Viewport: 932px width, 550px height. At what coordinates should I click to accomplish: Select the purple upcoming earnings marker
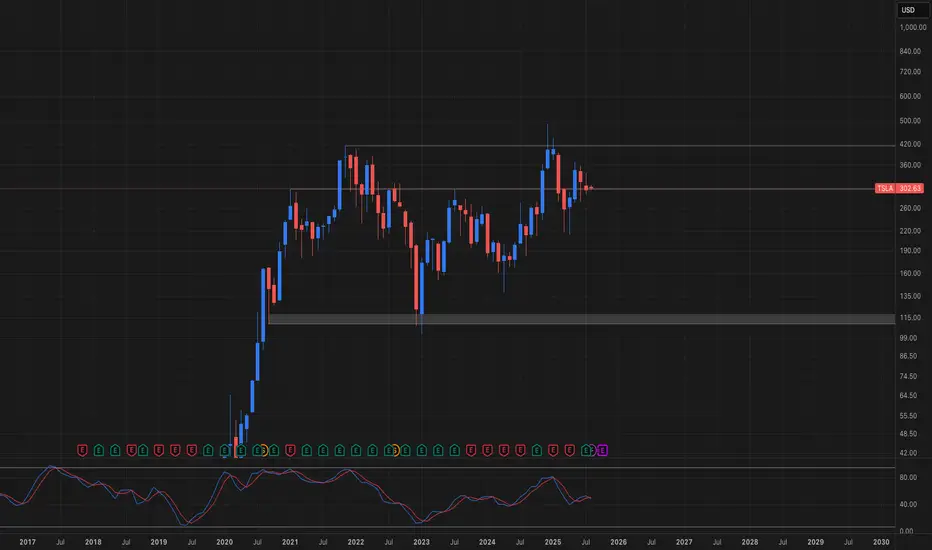(603, 450)
